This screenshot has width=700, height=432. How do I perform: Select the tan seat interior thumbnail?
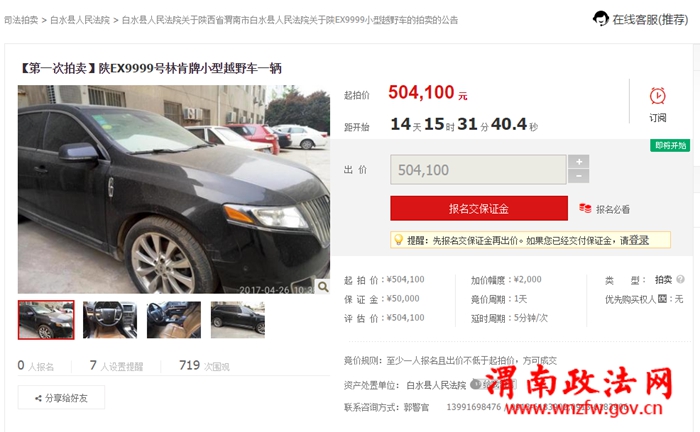click(174, 320)
